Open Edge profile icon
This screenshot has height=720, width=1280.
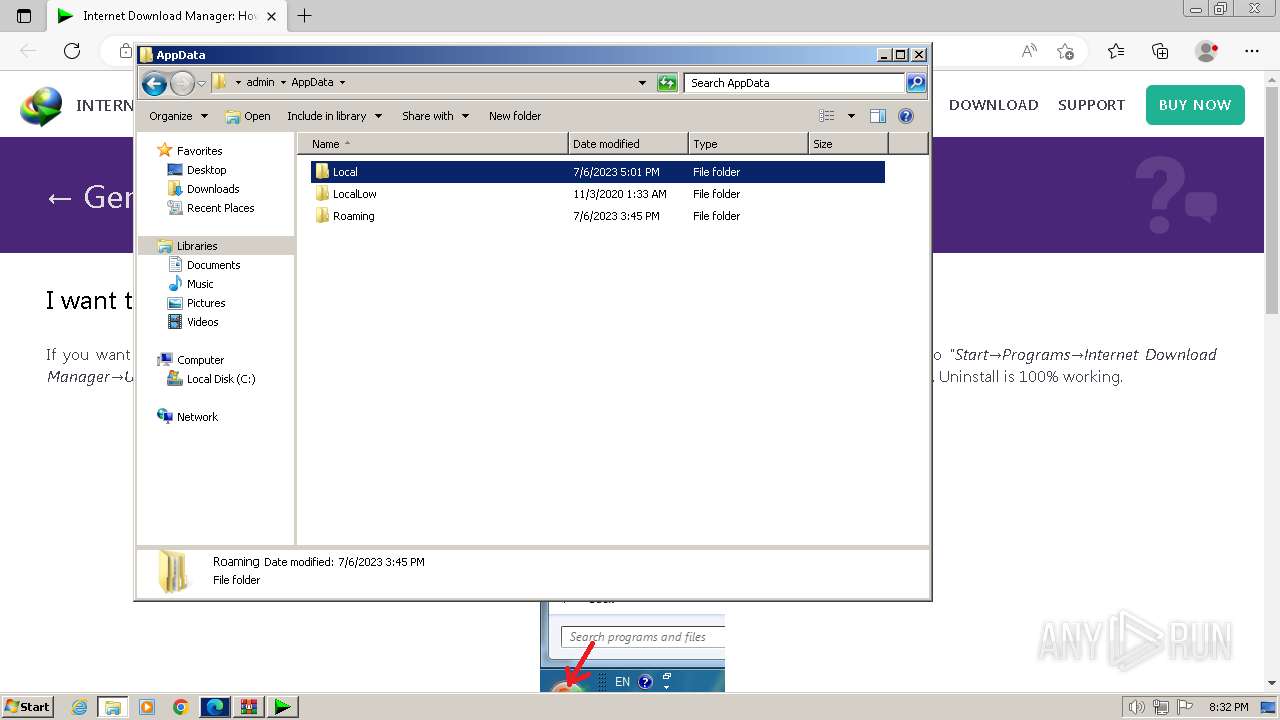click(1207, 51)
